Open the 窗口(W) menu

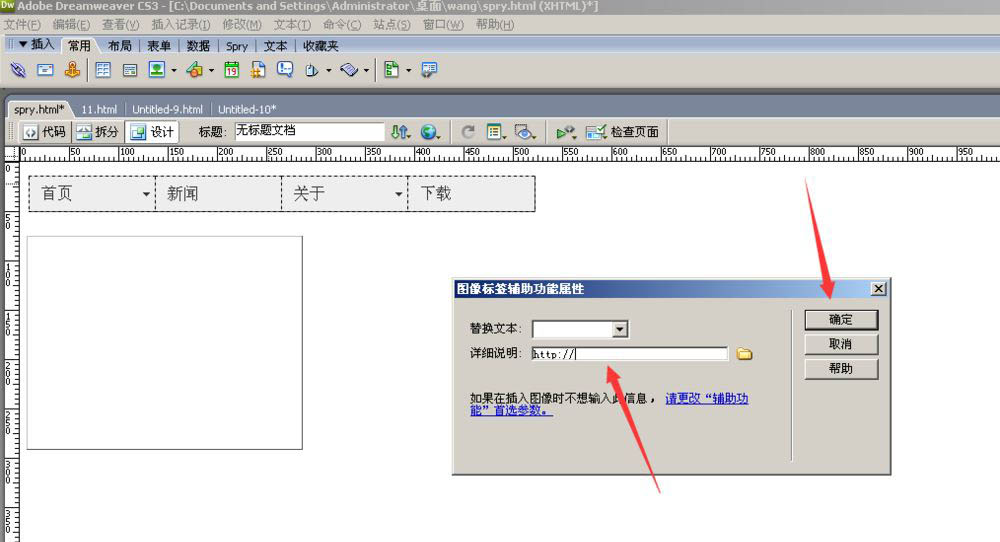point(443,25)
